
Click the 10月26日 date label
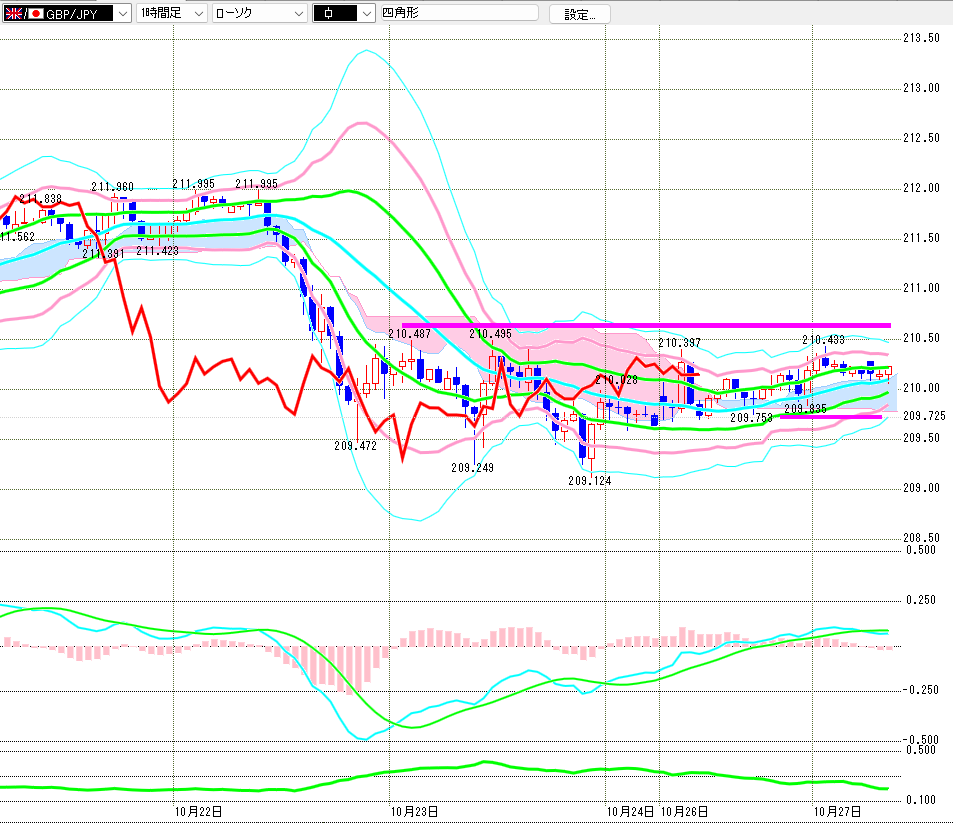tap(684, 811)
